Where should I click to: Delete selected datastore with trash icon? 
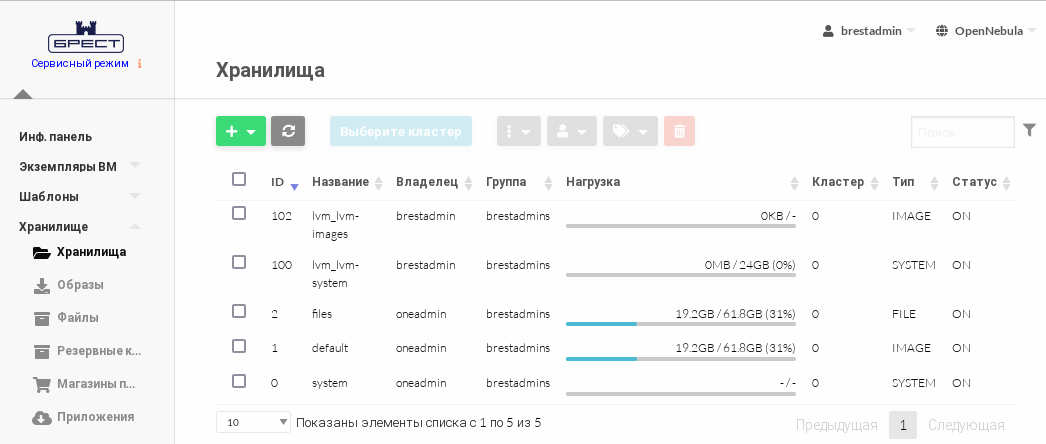tap(679, 131)
